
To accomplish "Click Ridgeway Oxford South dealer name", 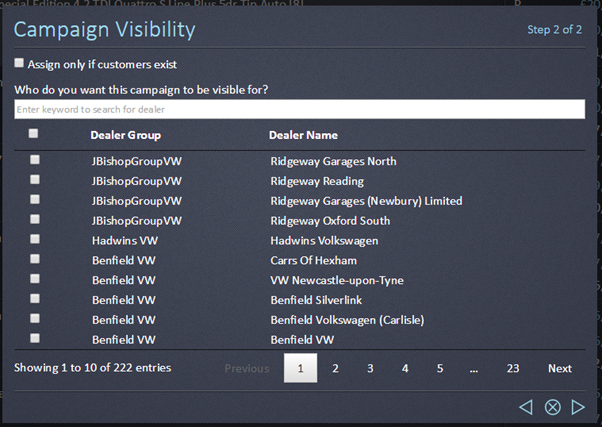I will [330, 221].
